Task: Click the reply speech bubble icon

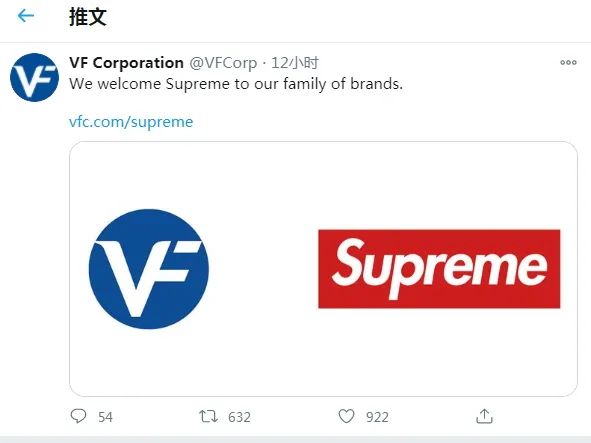Action: pyautogui.click(x=78, y=416)
